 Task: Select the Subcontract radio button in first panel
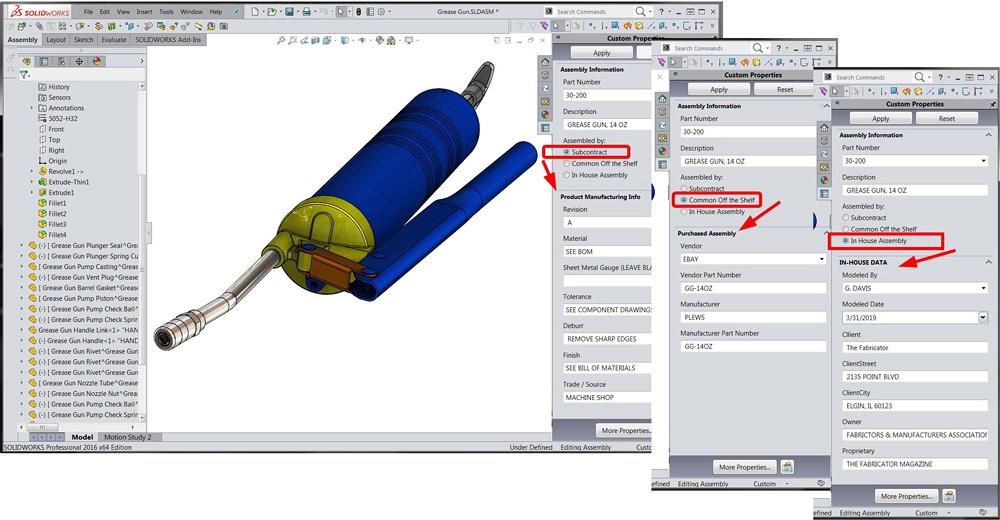tap(567, 152)
